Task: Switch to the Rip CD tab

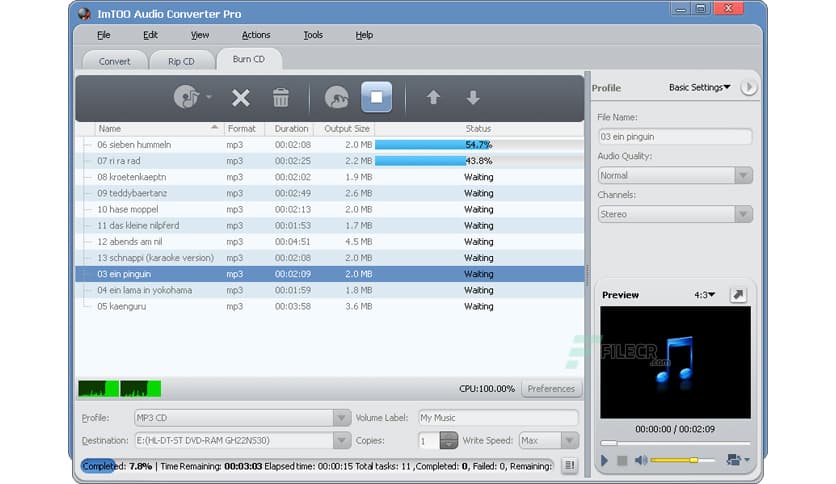Action: click(181, 61)
